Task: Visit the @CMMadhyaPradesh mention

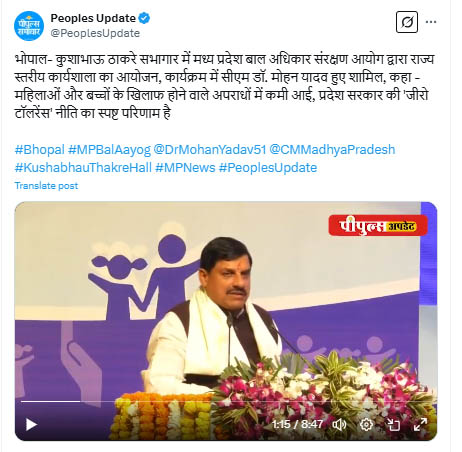Action: tap(332, 150)
